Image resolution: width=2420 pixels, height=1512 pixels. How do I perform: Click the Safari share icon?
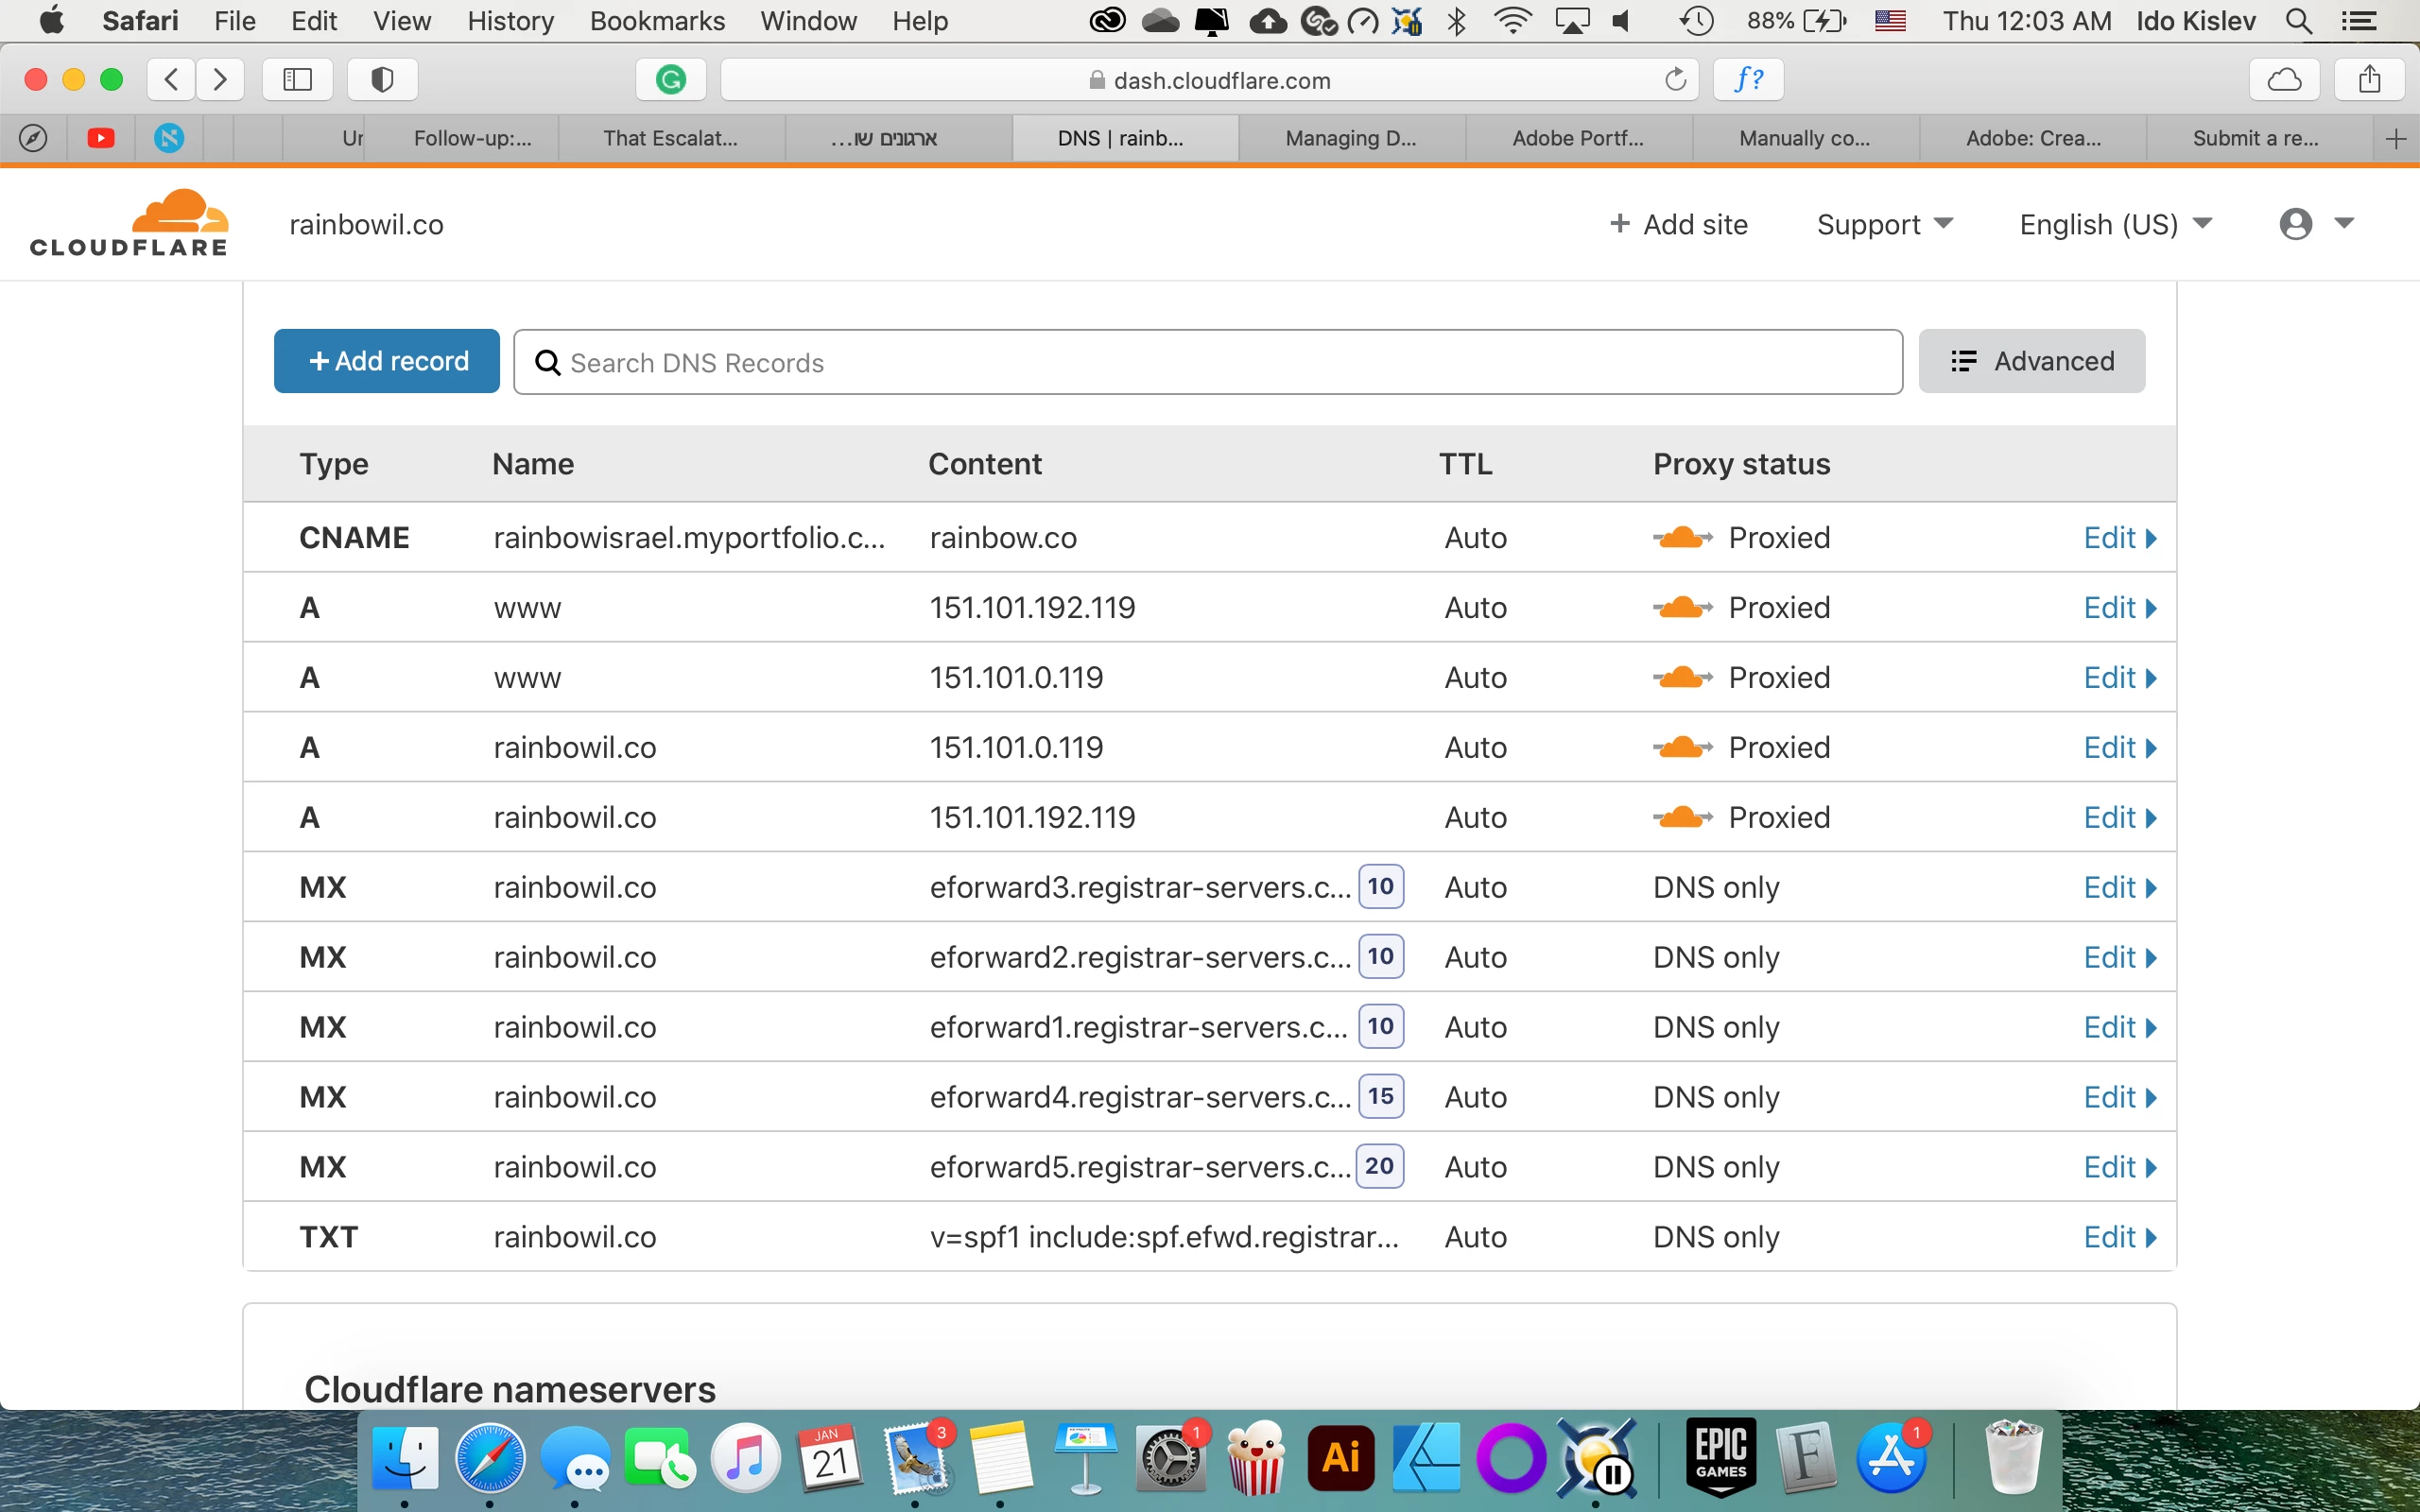[x=2368, y=80]
